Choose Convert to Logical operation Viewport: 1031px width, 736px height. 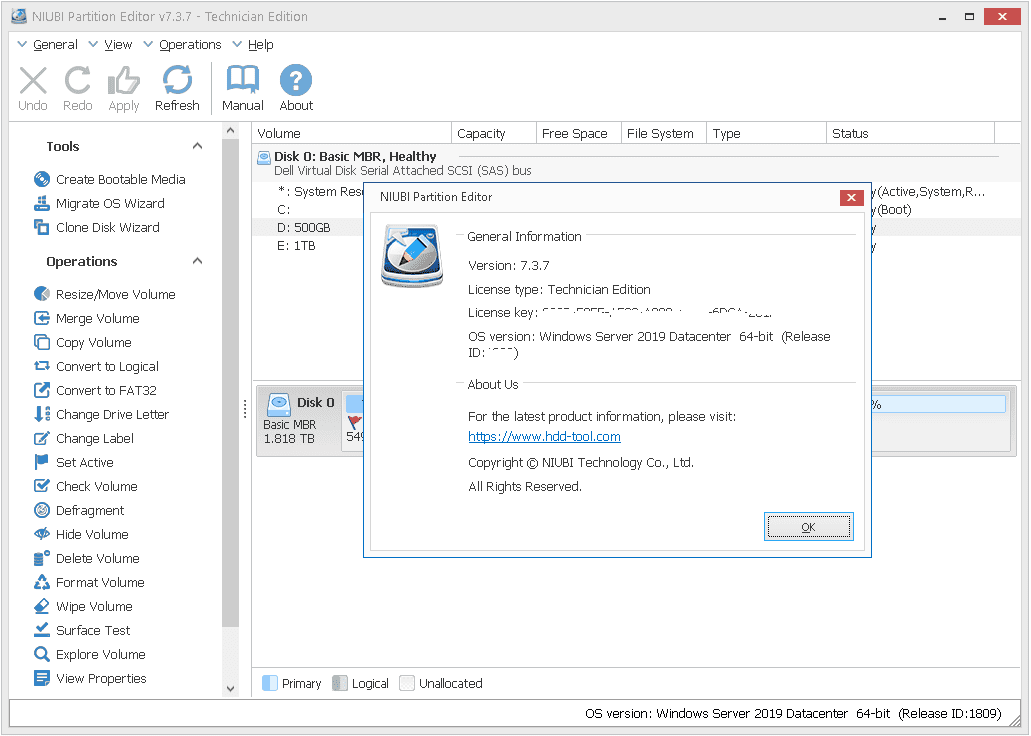(x=97, y=366)
